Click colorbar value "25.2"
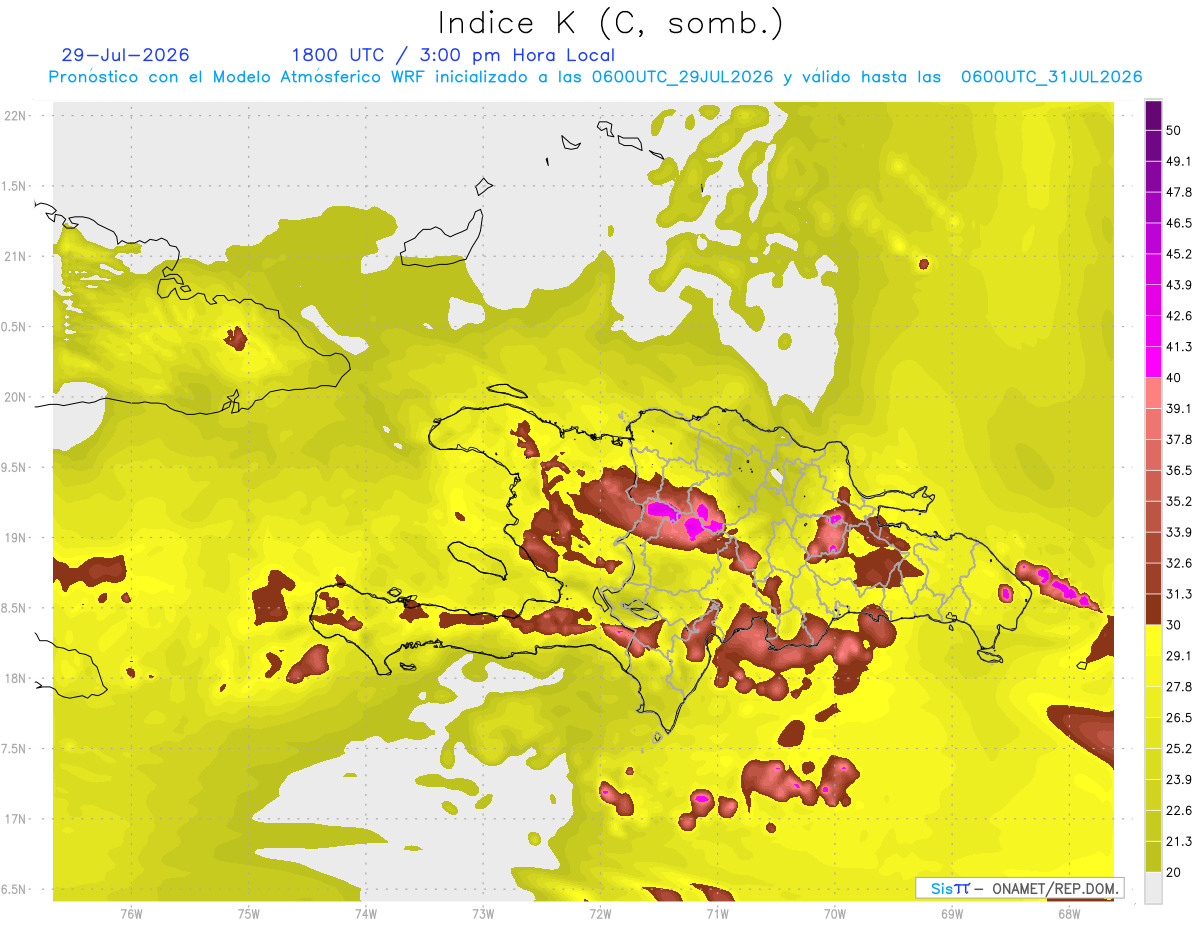Screen dimensions: 1200x927 1178,748
